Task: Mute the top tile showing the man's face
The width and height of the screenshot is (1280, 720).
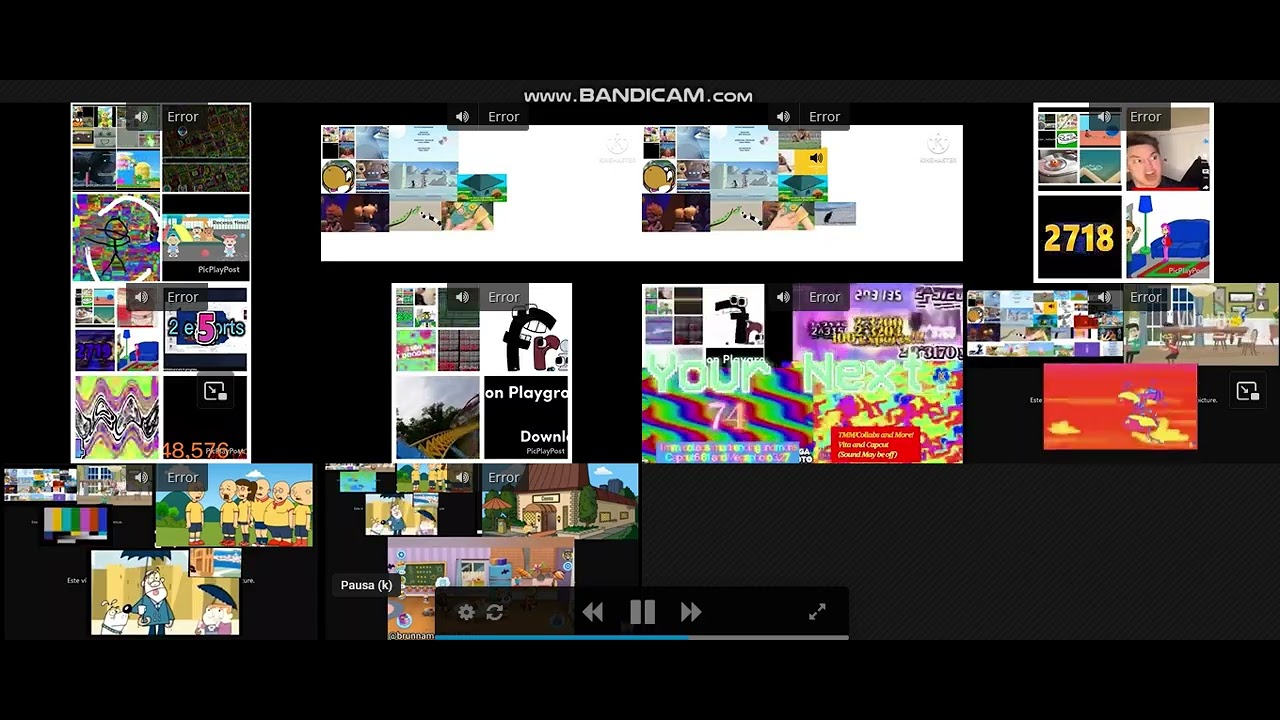Action: [x=1104, y=117]
